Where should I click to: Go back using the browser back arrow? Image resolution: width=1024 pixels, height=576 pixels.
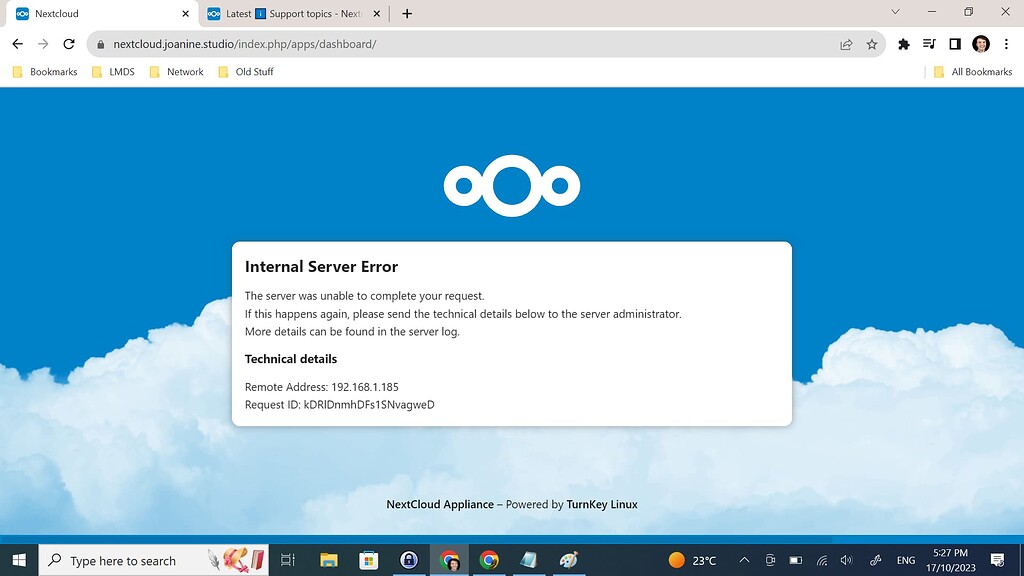click(18, 44)
